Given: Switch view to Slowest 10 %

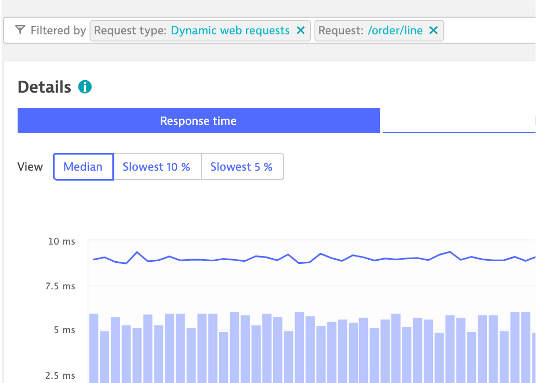Looking at the screenshot, I should [x=157, y=167].
